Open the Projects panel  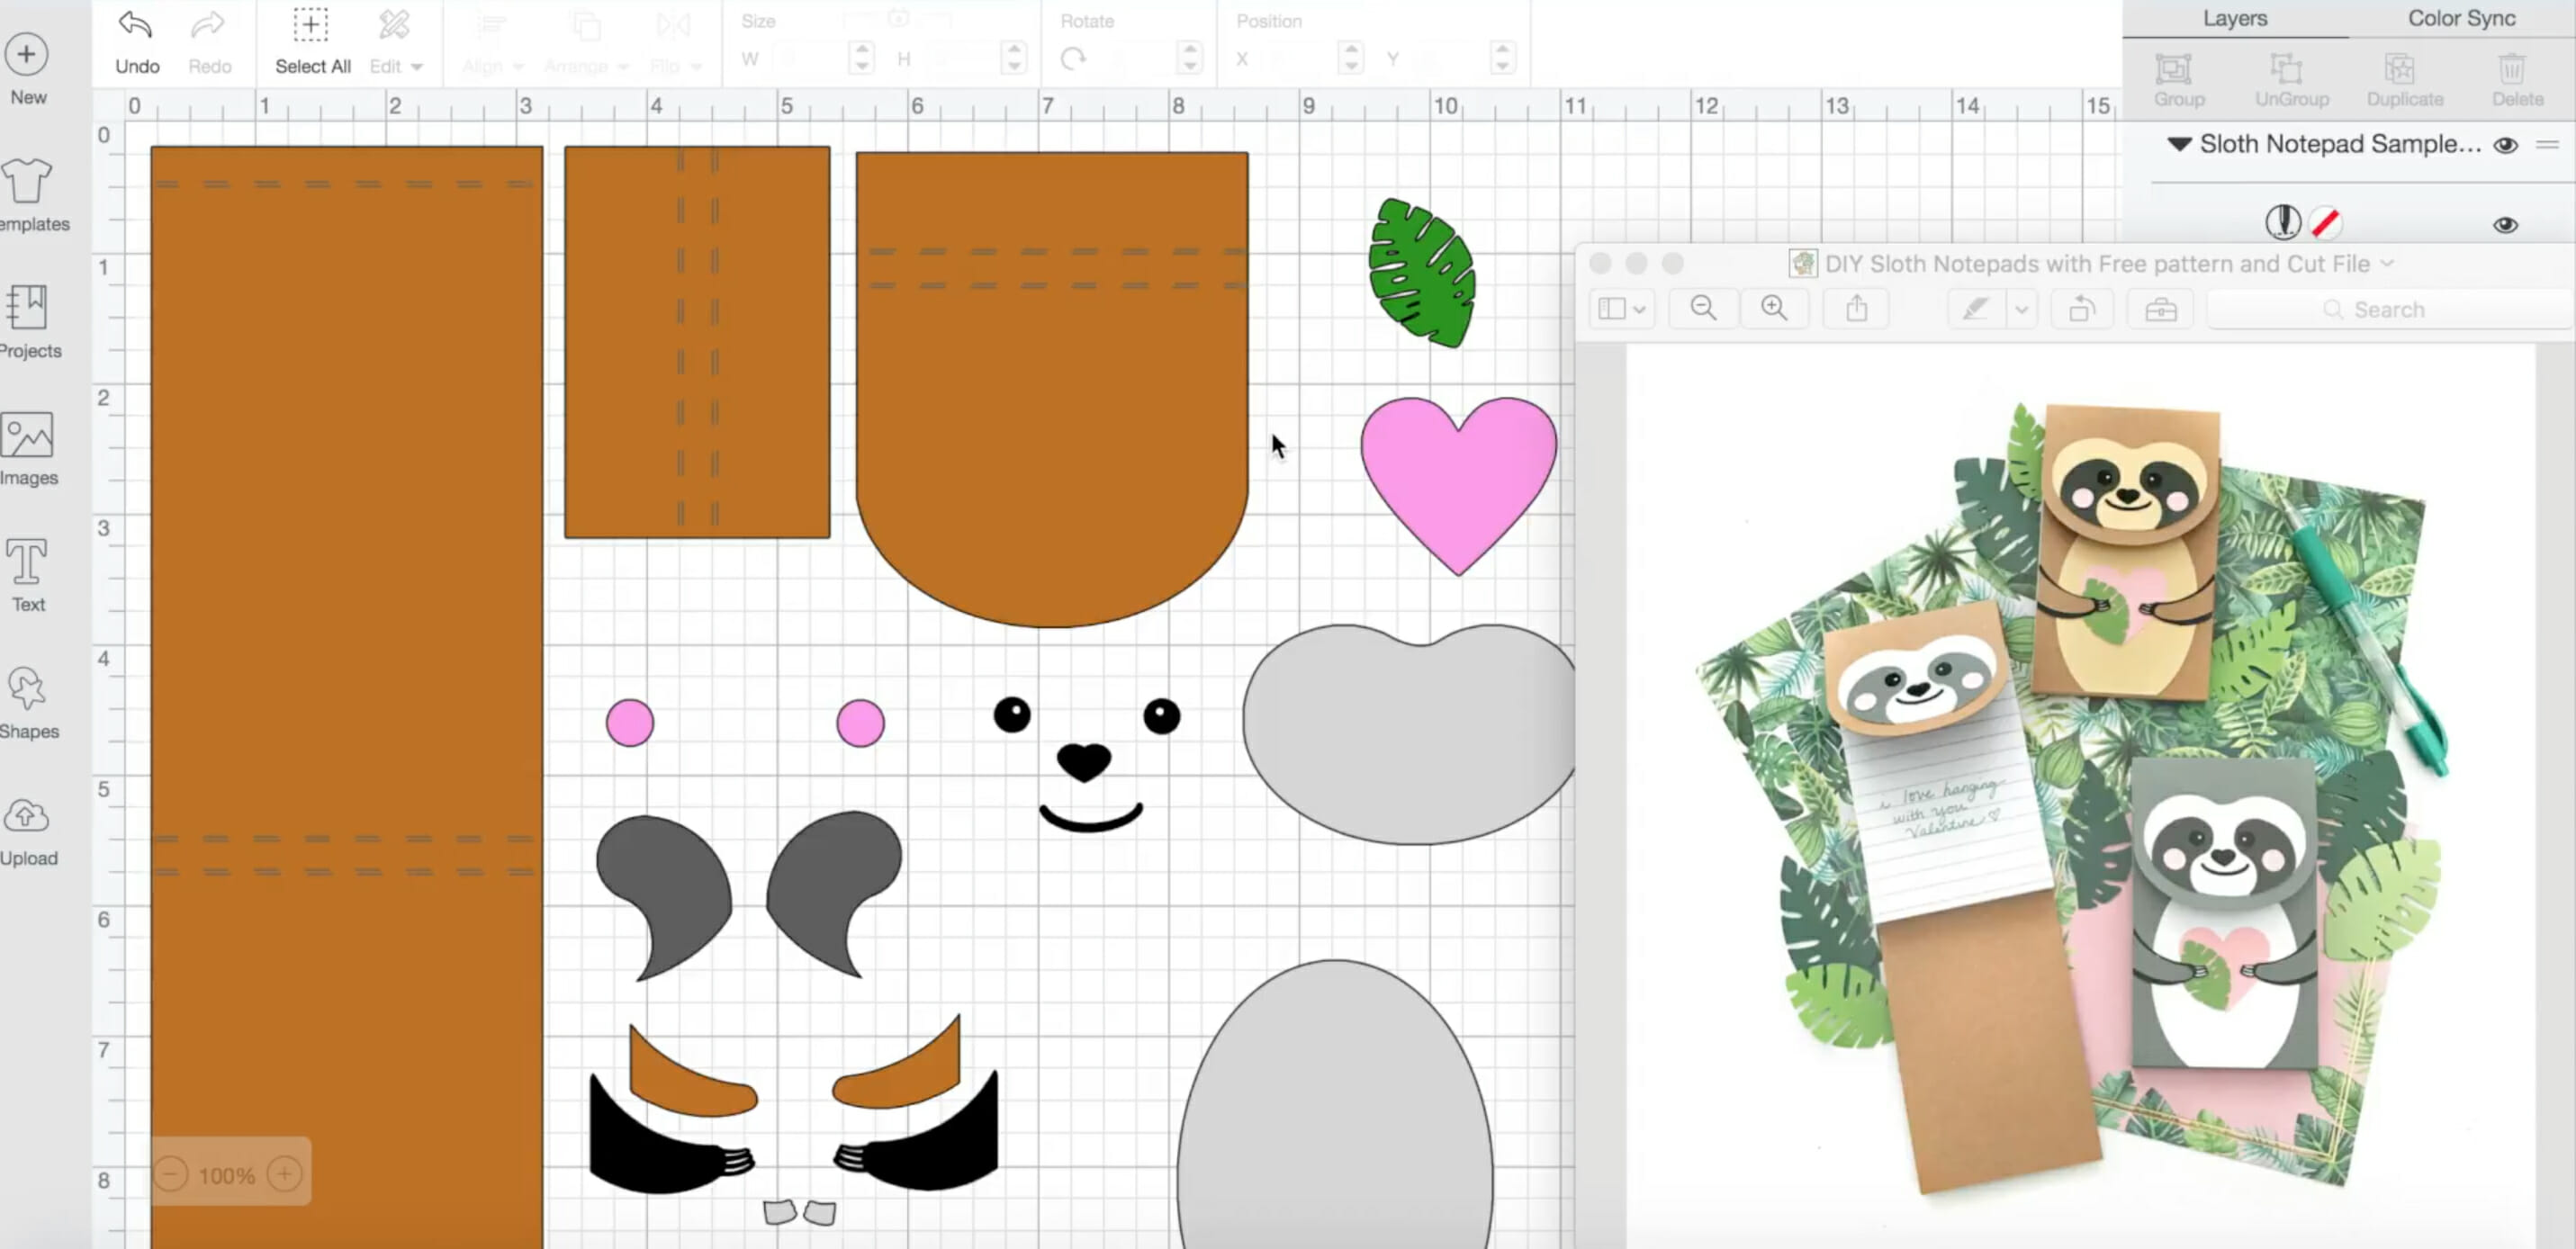point(27,308)
